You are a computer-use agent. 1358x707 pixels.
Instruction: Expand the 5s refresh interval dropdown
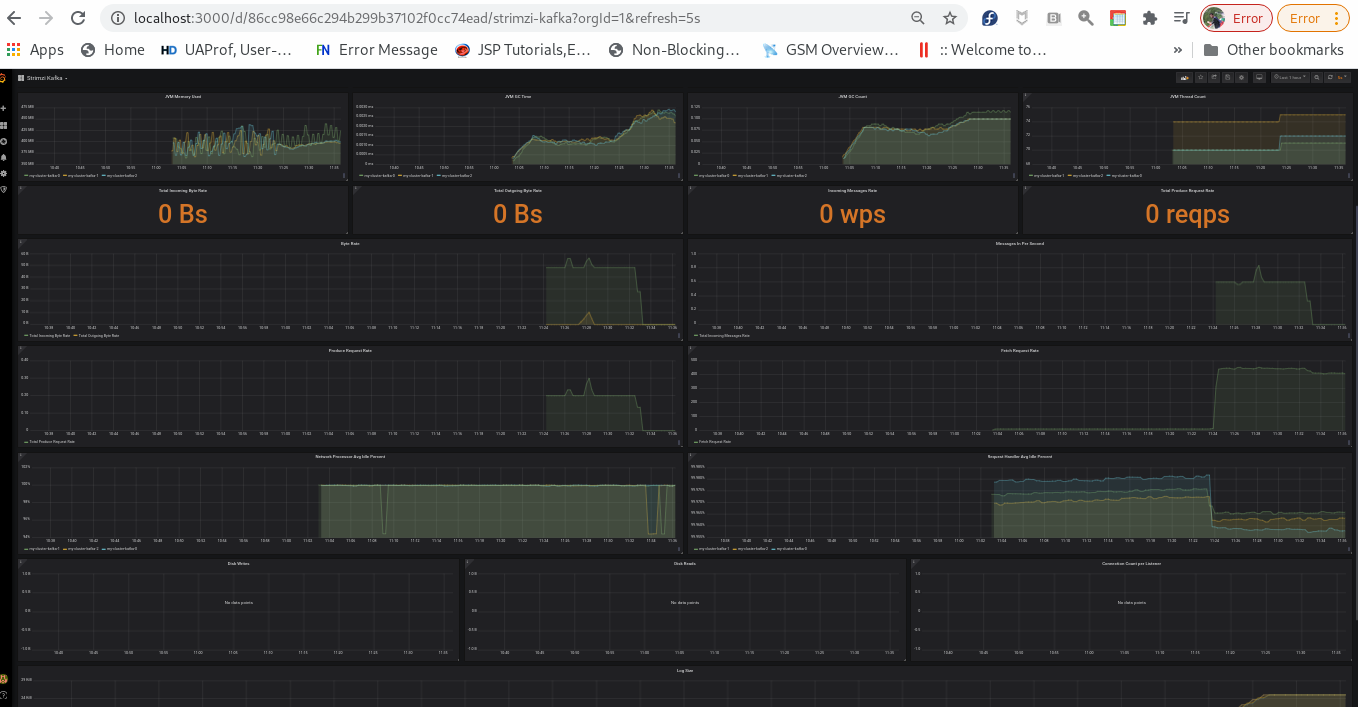[x=1344, y=78]
